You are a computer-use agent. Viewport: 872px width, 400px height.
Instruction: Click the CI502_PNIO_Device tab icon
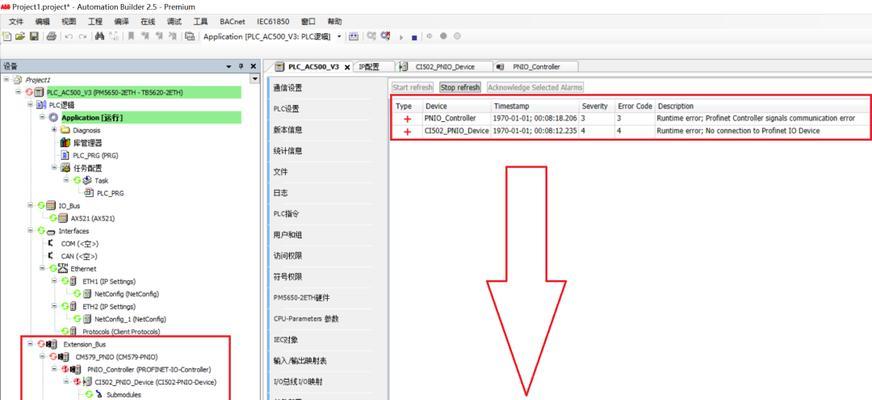tap(404, 67)
